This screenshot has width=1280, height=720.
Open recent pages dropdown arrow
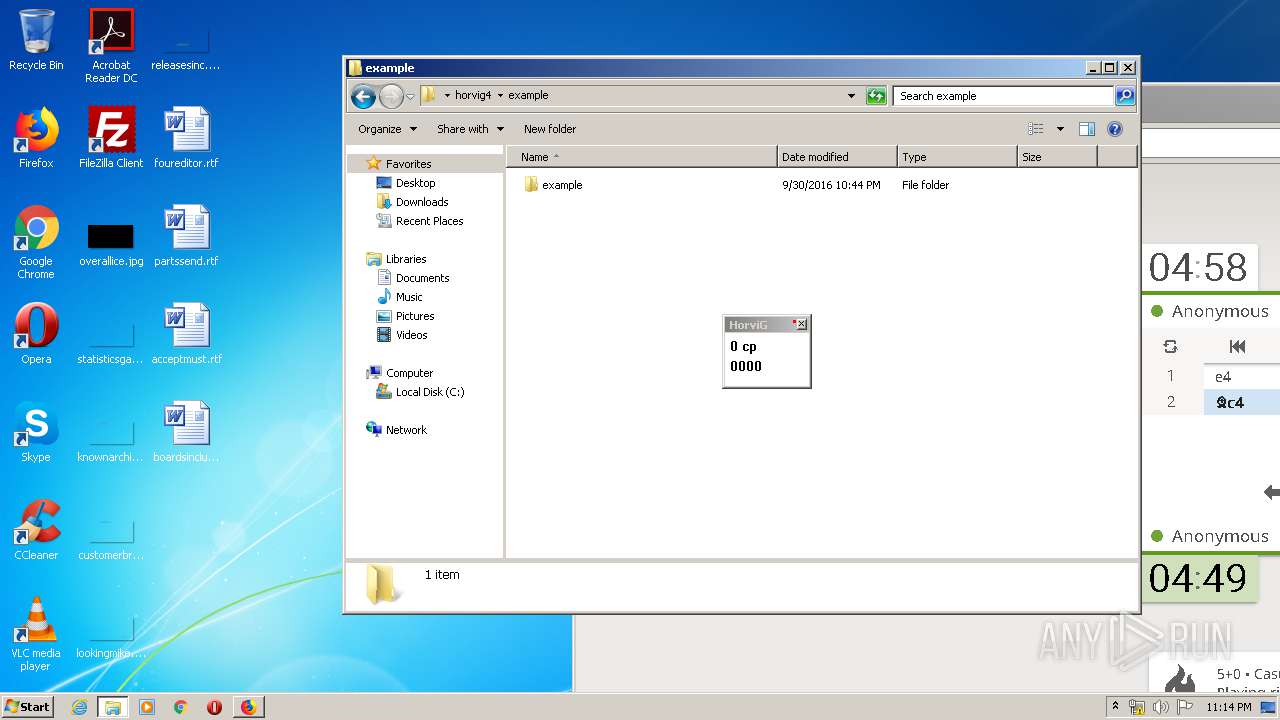(410, 97)
